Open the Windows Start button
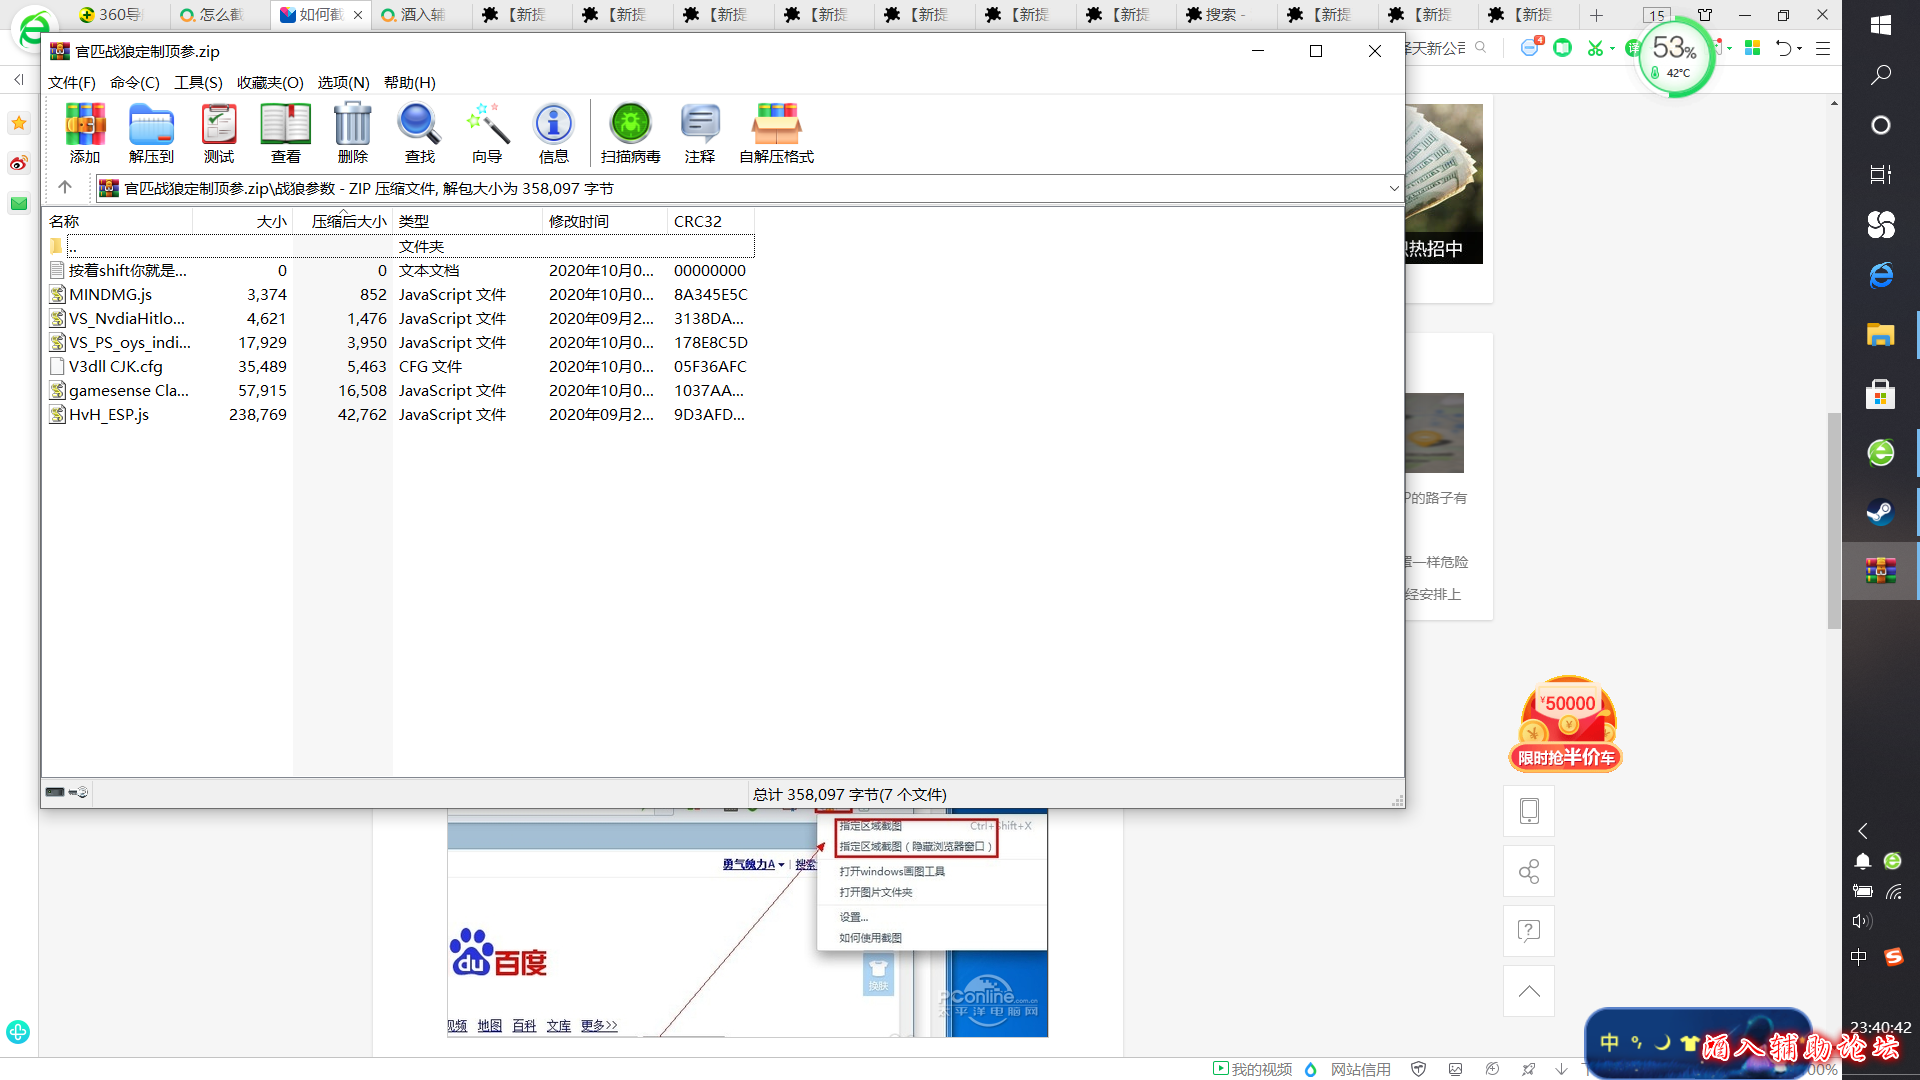This screenshot has width=1920, height=1080. pos(1880,26)
